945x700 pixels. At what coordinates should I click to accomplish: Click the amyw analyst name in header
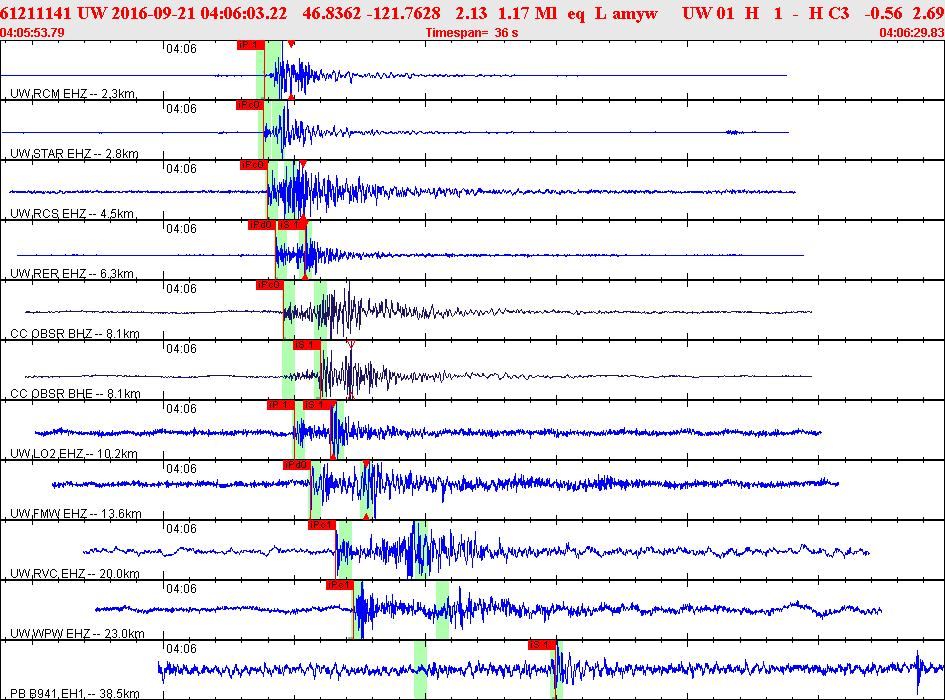click(x=635, y=14)
